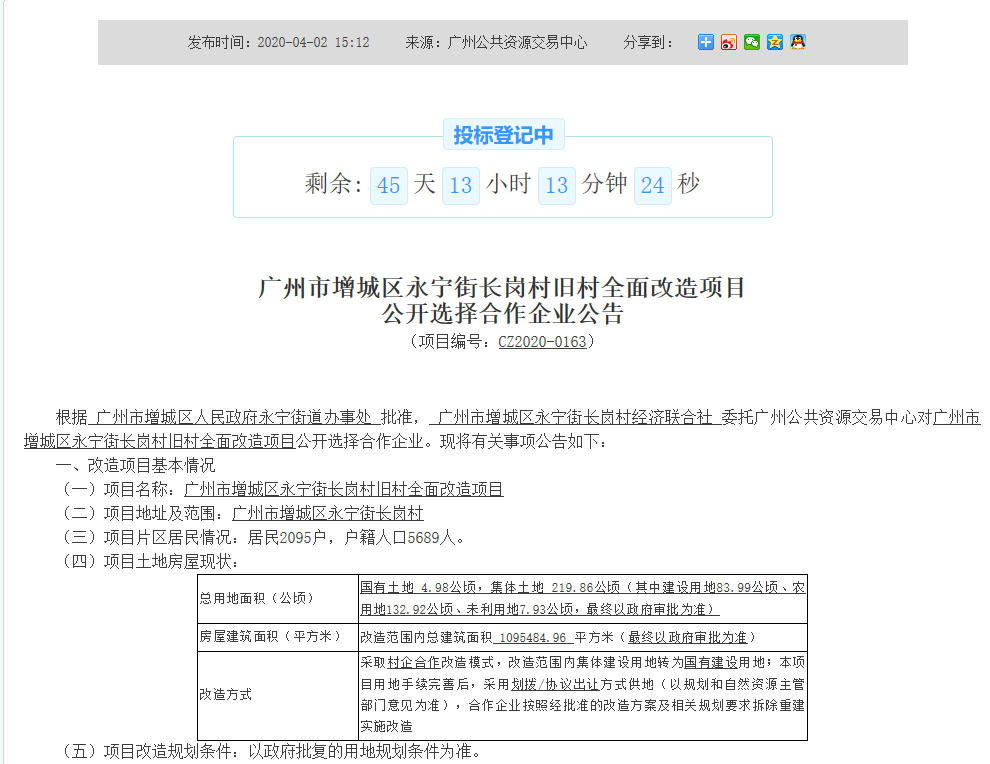
Task: Share to QQ using the penguin icon
Action: pyautogui.click(x=798, y=42)
